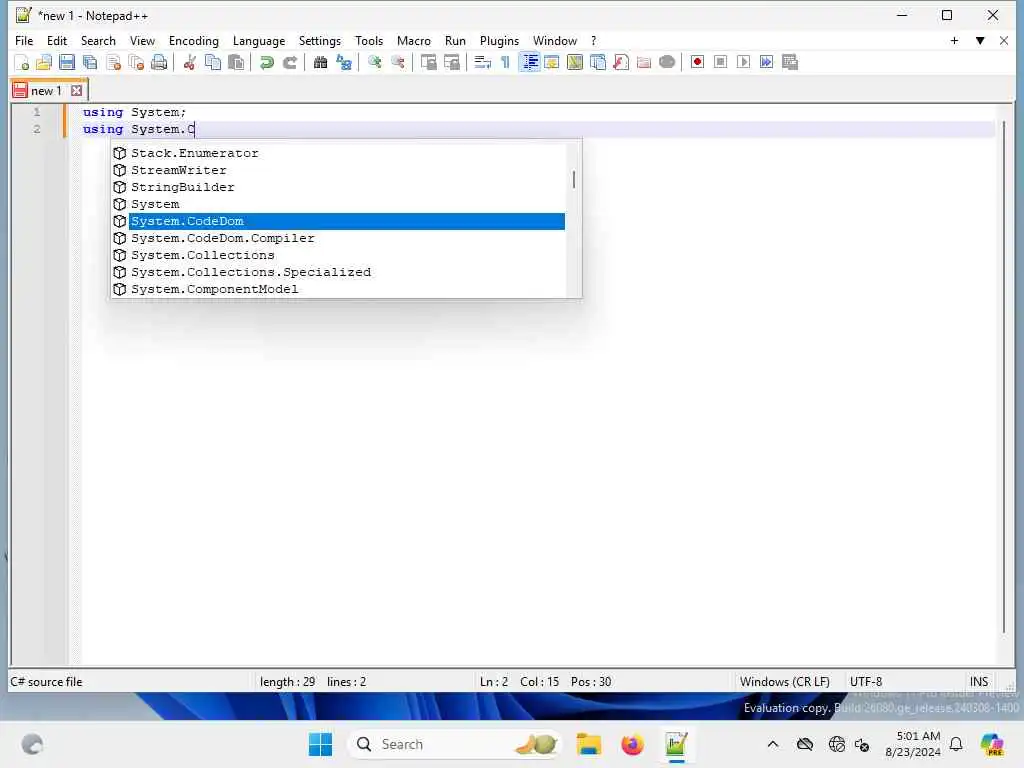Screen dimensions: 1024x768
Task: Open the Document Map toolbar icon
Action: click(575, 62)
